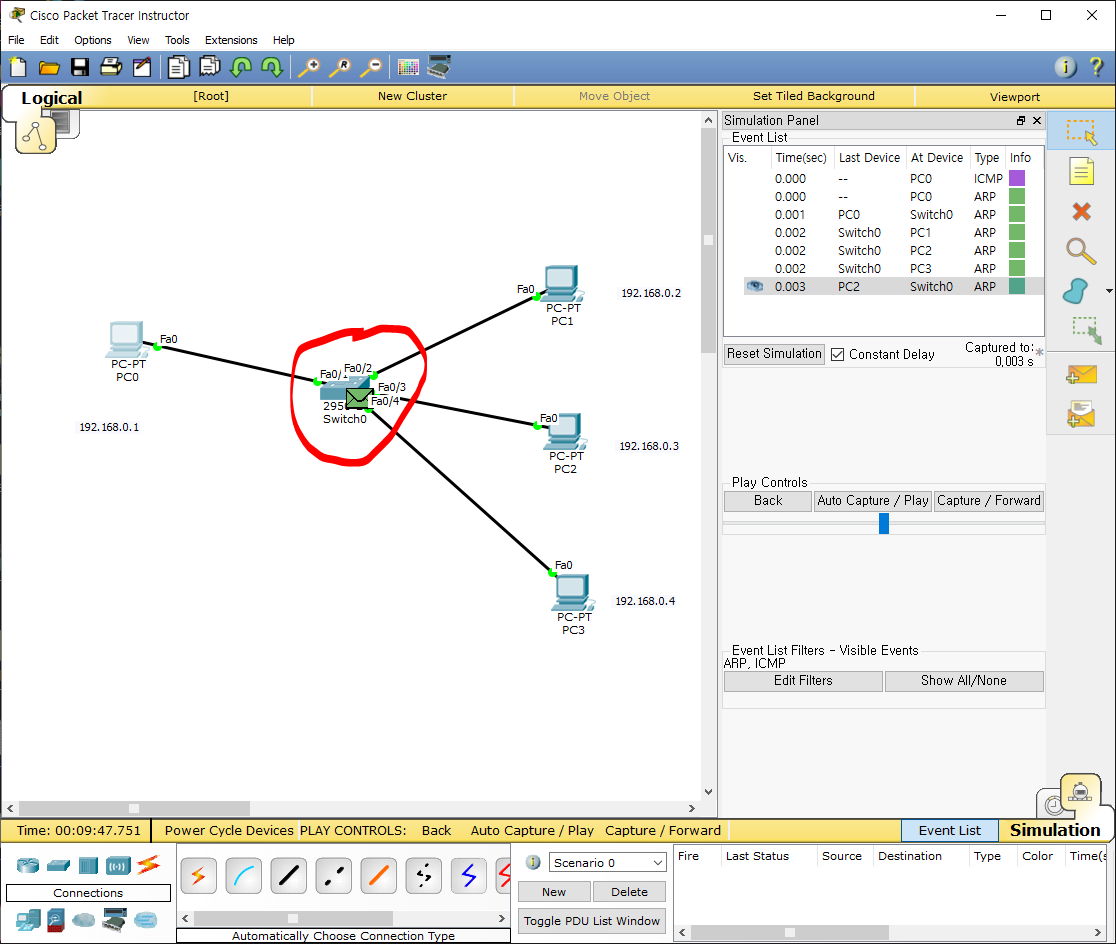
Task: Open the Scenario 0 dropdown
Action: pyautogui.click(x=607, y=863)
